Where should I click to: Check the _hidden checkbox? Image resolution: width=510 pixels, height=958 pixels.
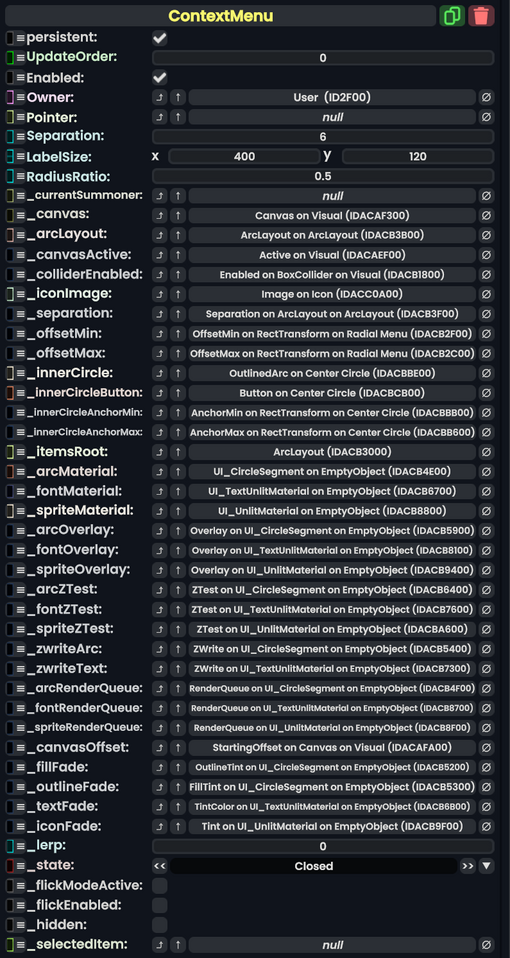(x=159, y=924)
